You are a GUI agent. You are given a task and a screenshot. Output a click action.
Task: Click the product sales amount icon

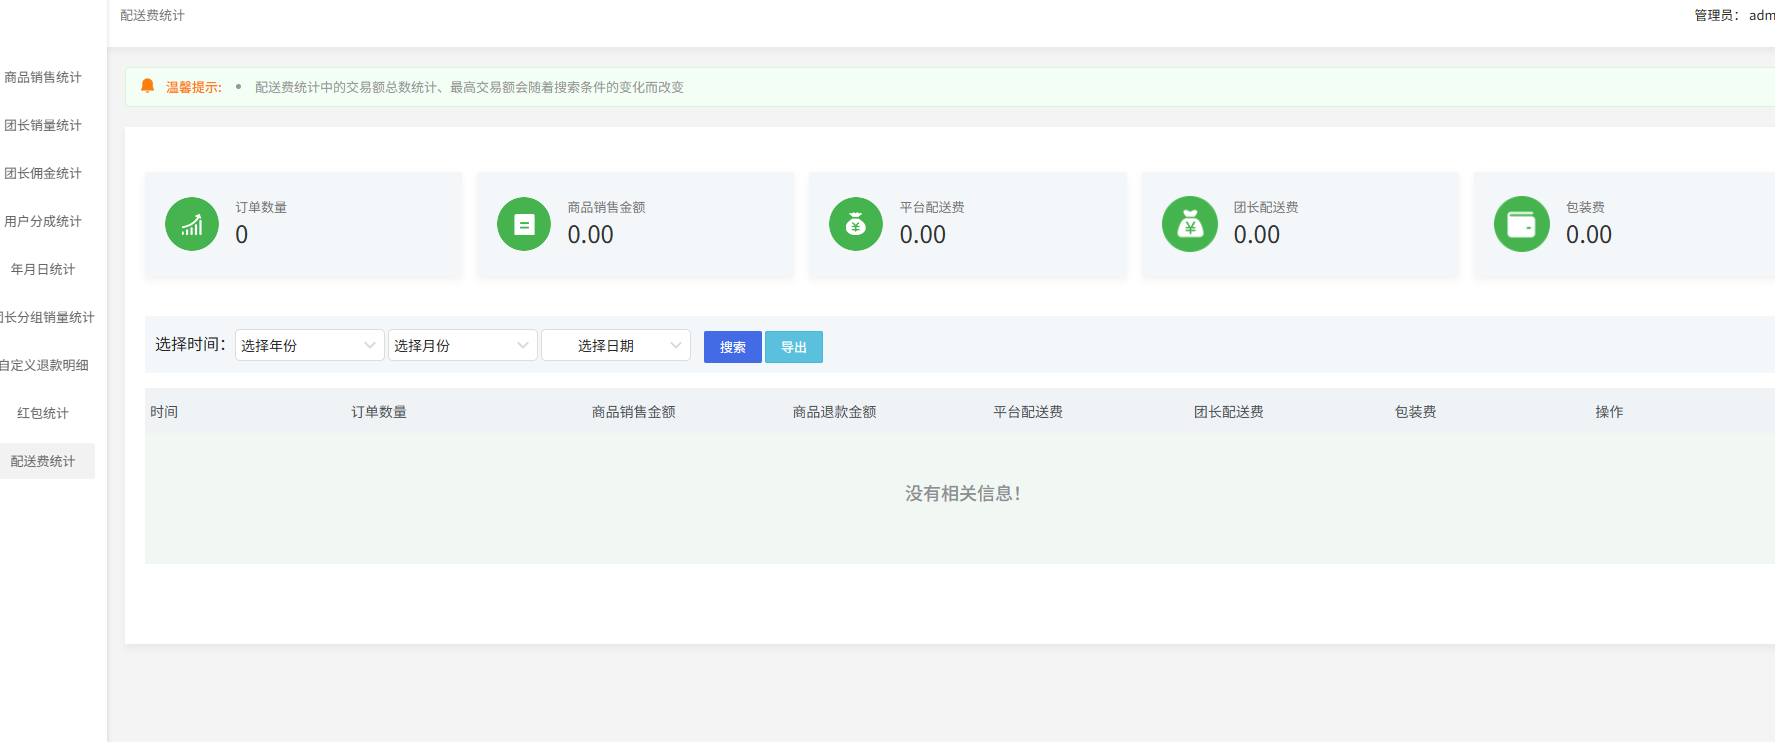click(x=524, y=224)
